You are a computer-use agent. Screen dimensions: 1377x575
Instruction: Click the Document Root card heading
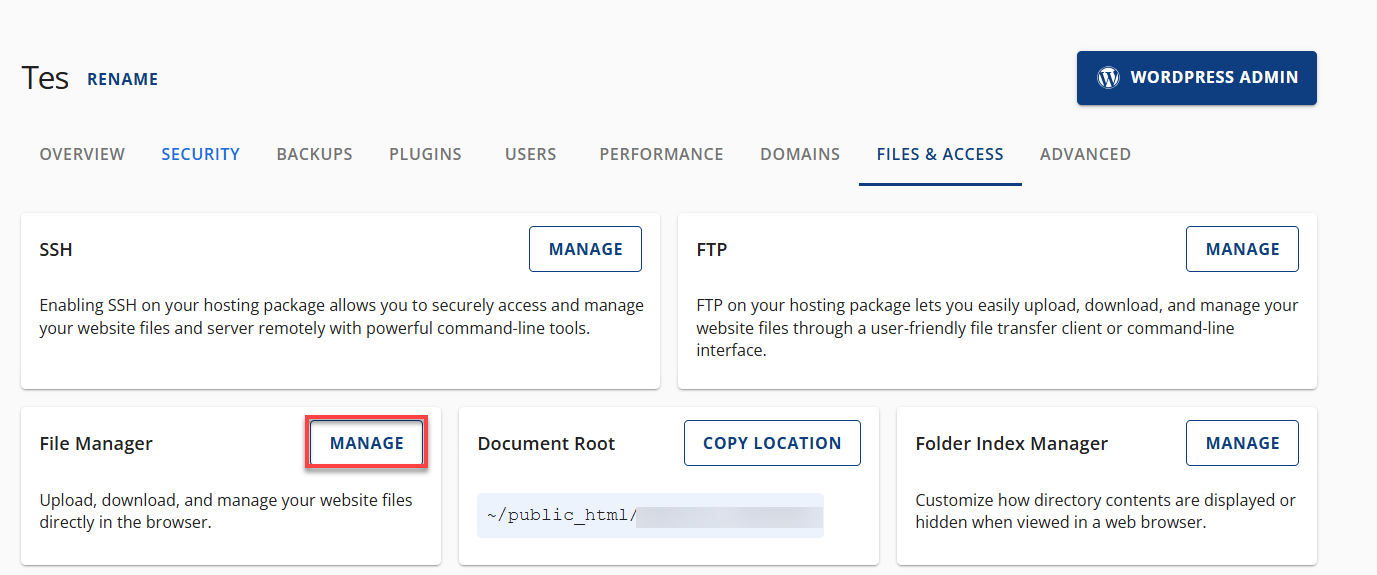tap(546, 444)
